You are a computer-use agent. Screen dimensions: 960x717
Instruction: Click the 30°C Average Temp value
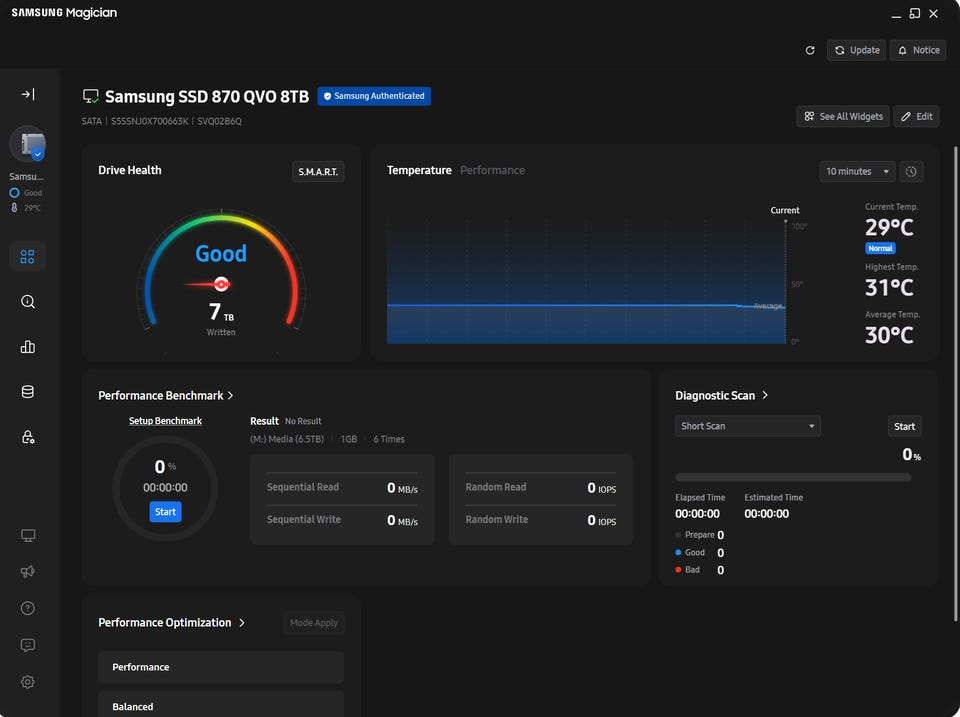click(x=889, y=335)
